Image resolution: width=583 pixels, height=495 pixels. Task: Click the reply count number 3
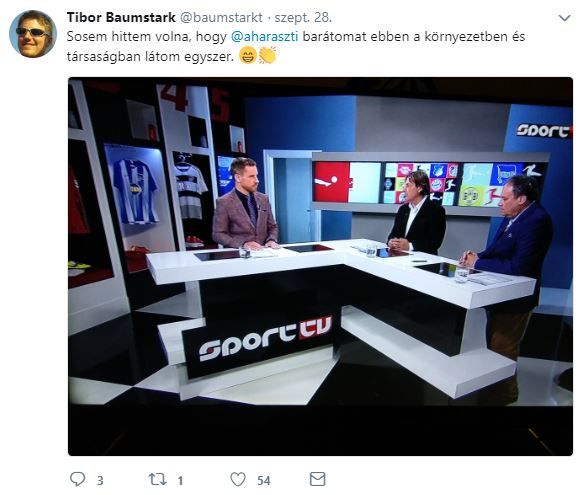tap(100, 480)
